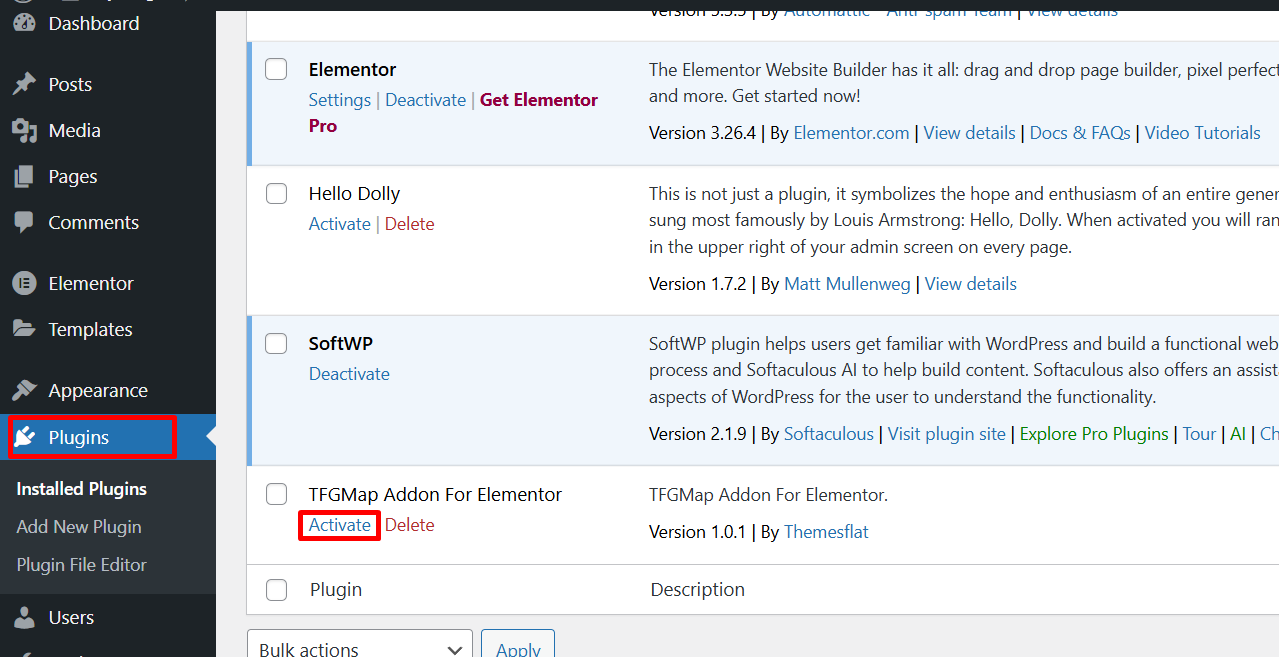Open Add New Plugin submenu item

[x=79, y=527]
